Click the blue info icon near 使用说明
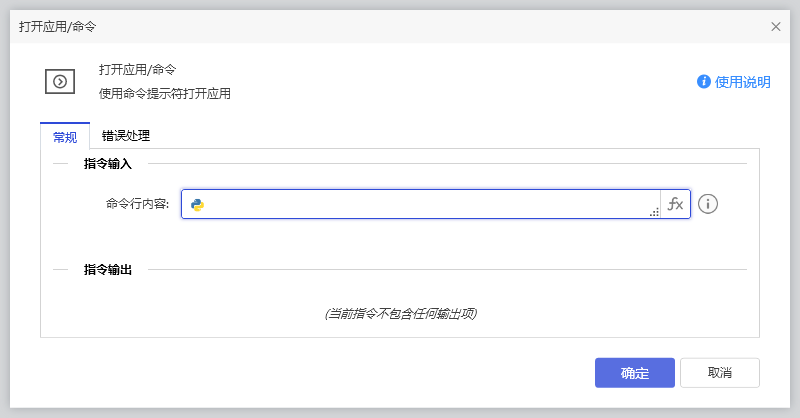The height and width of the screenshot is (418, 800). click(x=704, y=82)
